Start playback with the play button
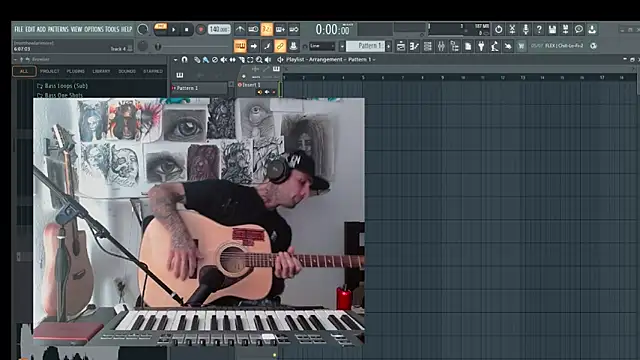640x360 pixels. tap(173, 29)
